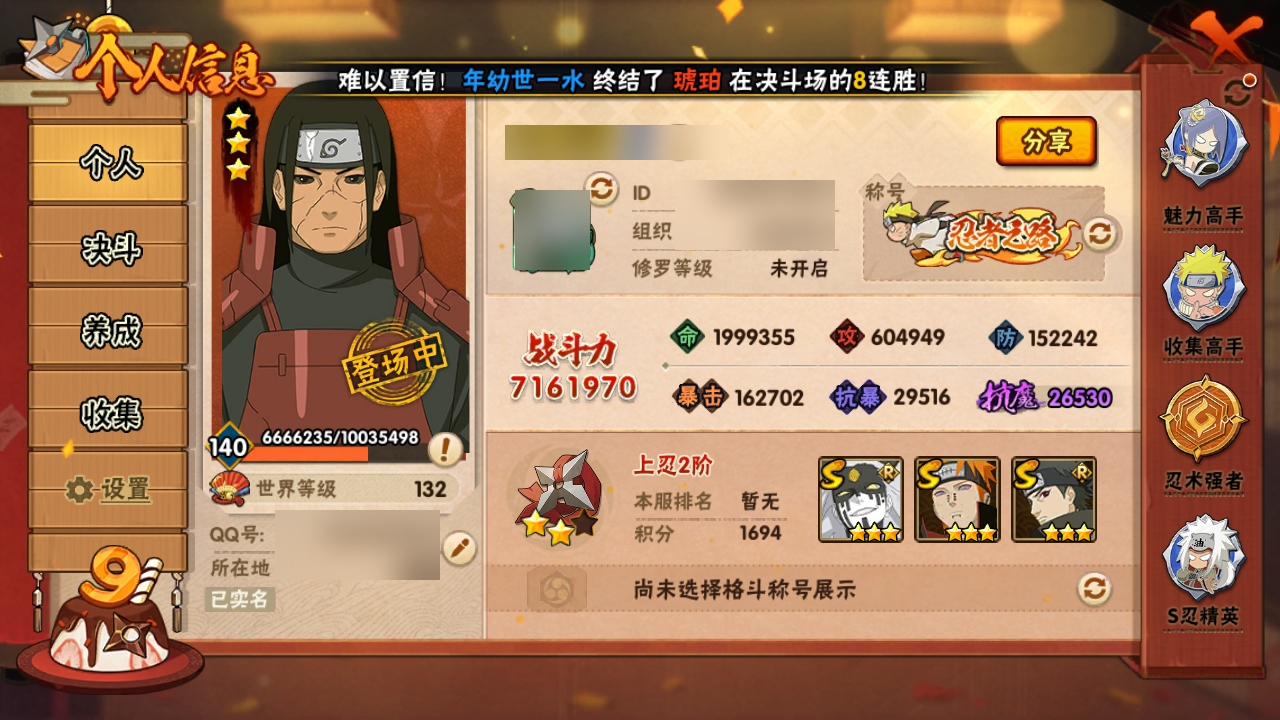Open the S忍精英 Jiraiya badge

pyautogui.click(x=1203, y=557)
